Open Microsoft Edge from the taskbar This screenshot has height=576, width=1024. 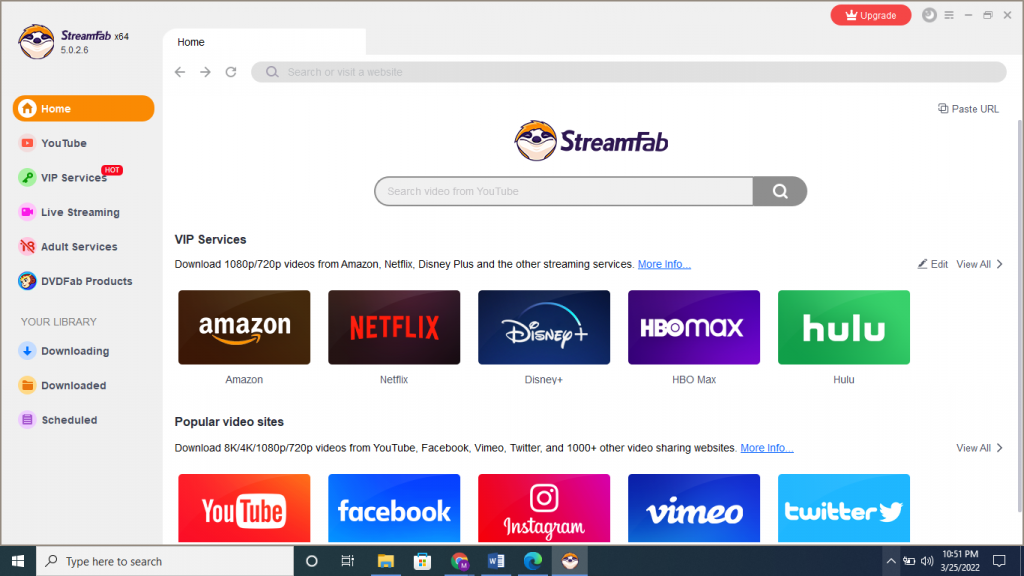point(532,561)
